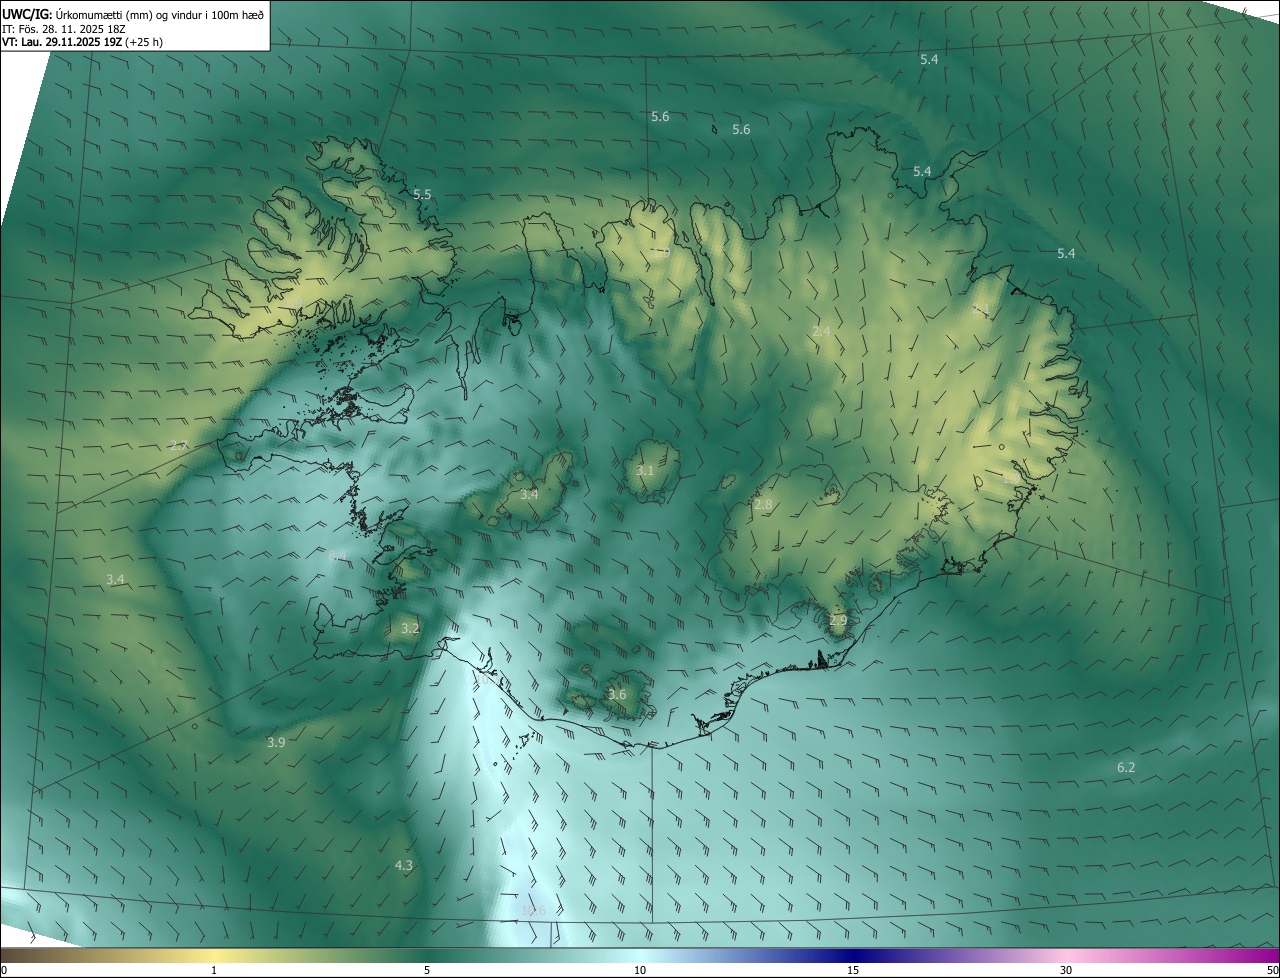Select the 2.7 value label on the map

coord(178,445)
